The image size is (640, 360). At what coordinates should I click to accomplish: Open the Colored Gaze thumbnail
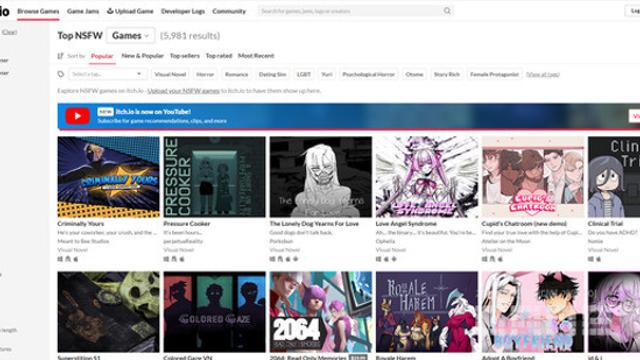click(214, 312)
